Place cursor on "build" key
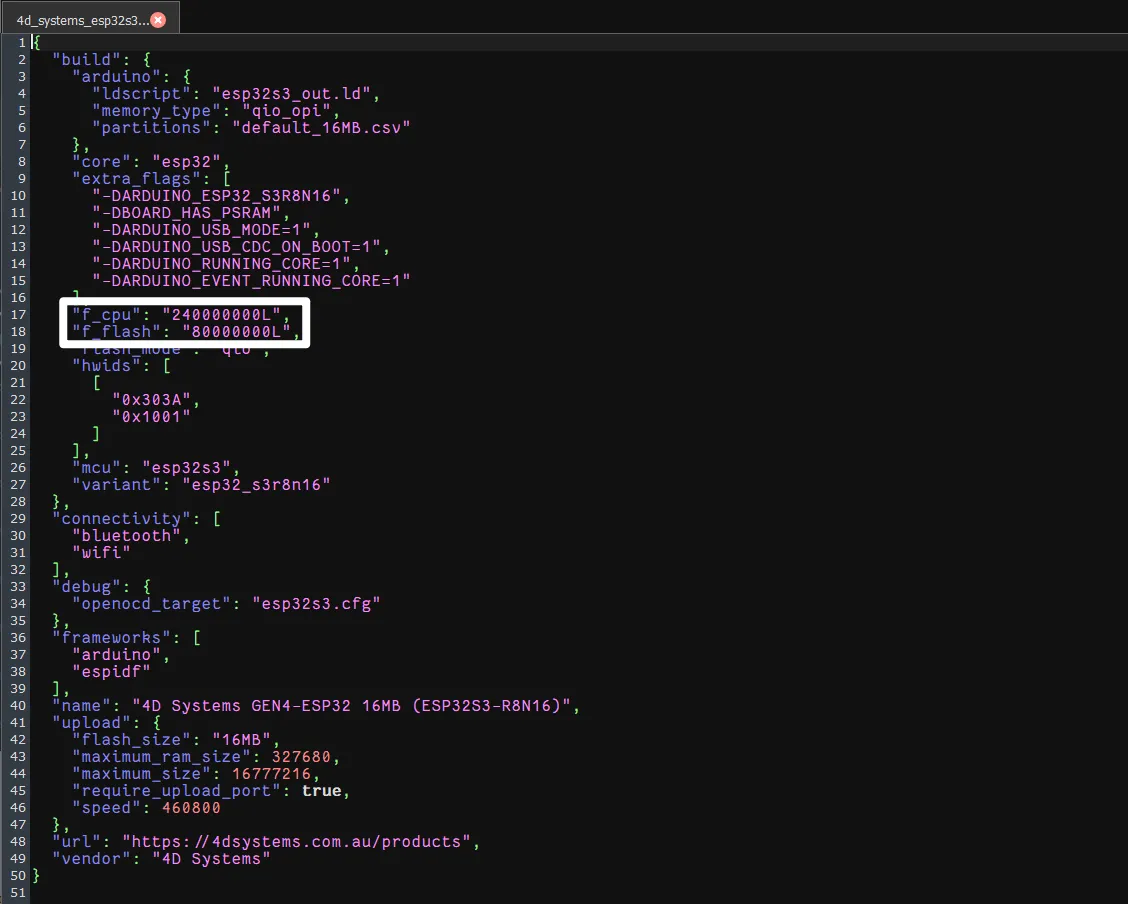 coord(86,60)
